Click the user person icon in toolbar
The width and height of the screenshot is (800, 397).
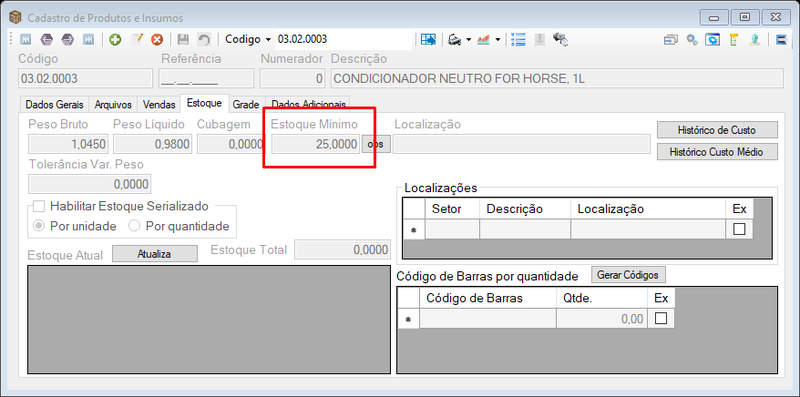click(756, 39)
